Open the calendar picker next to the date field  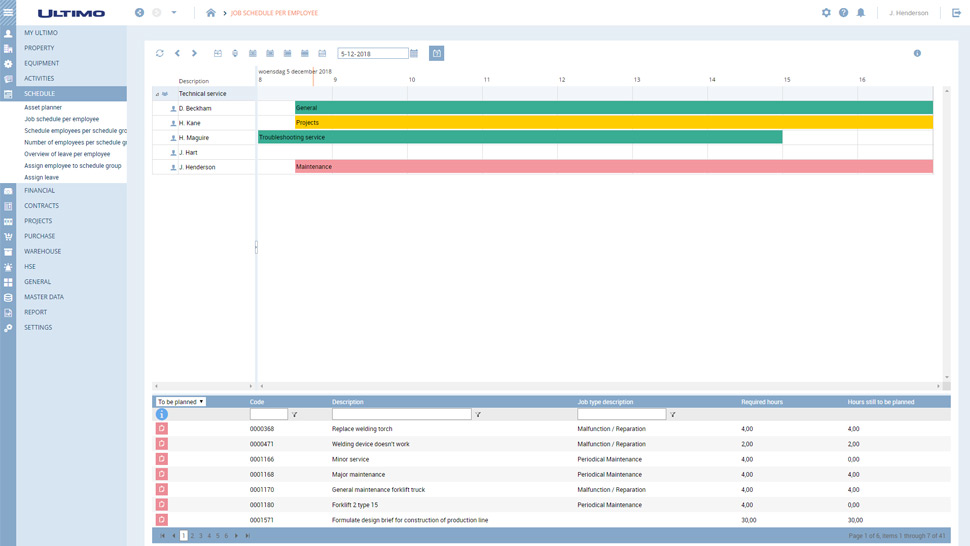coord(415,53)
